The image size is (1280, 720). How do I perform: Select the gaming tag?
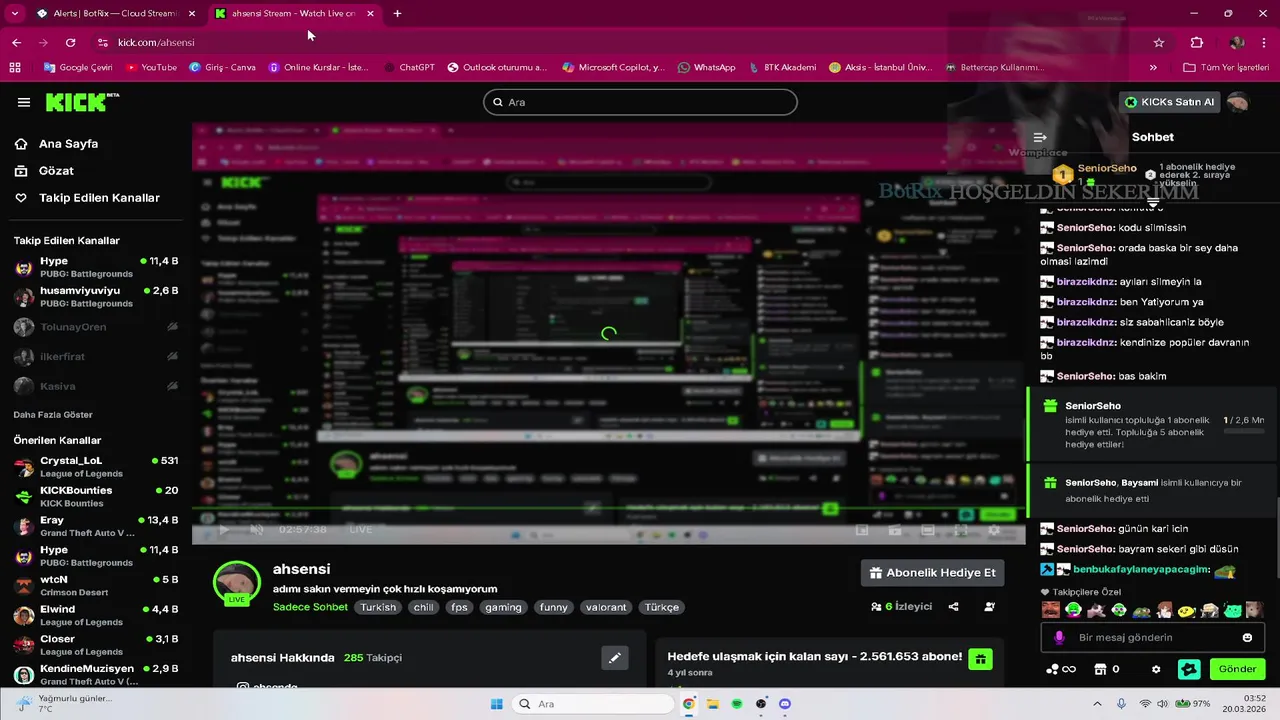pos(504,607)
